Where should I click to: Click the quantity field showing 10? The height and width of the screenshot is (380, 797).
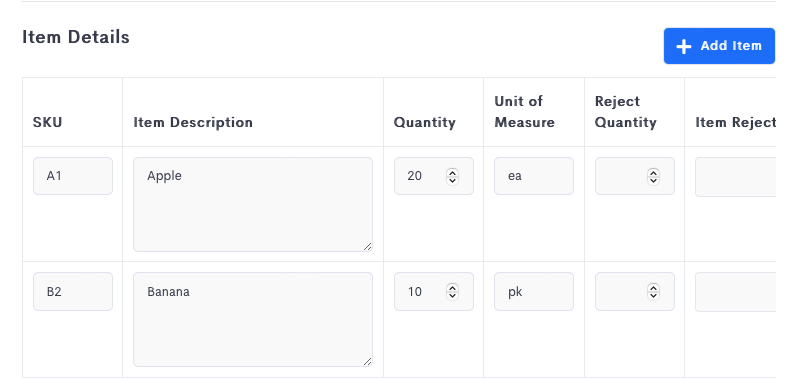point(434,292)
